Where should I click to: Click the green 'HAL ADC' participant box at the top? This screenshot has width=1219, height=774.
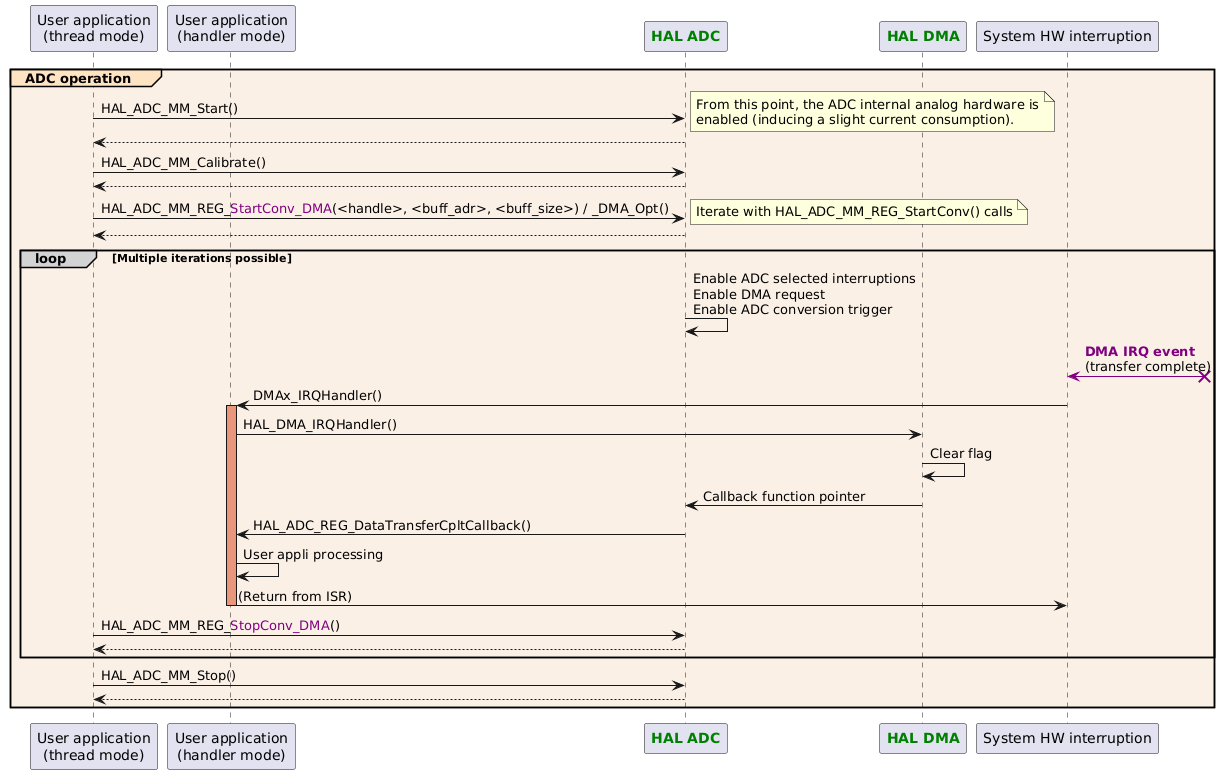point(685,36)
